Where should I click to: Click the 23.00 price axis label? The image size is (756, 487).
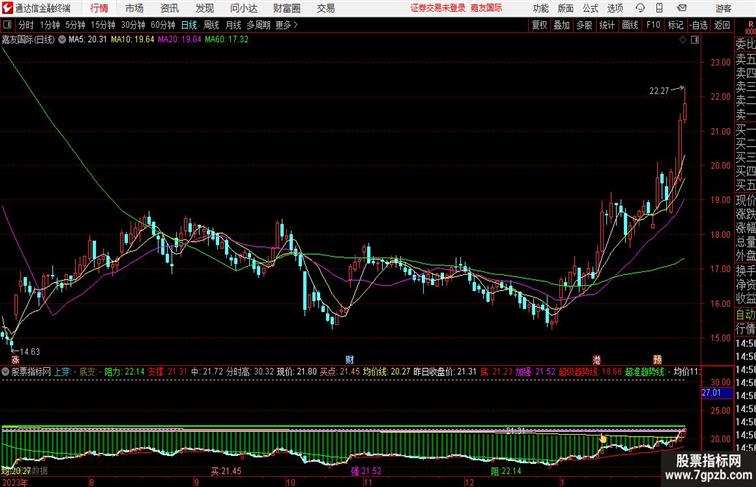(720, 62)
